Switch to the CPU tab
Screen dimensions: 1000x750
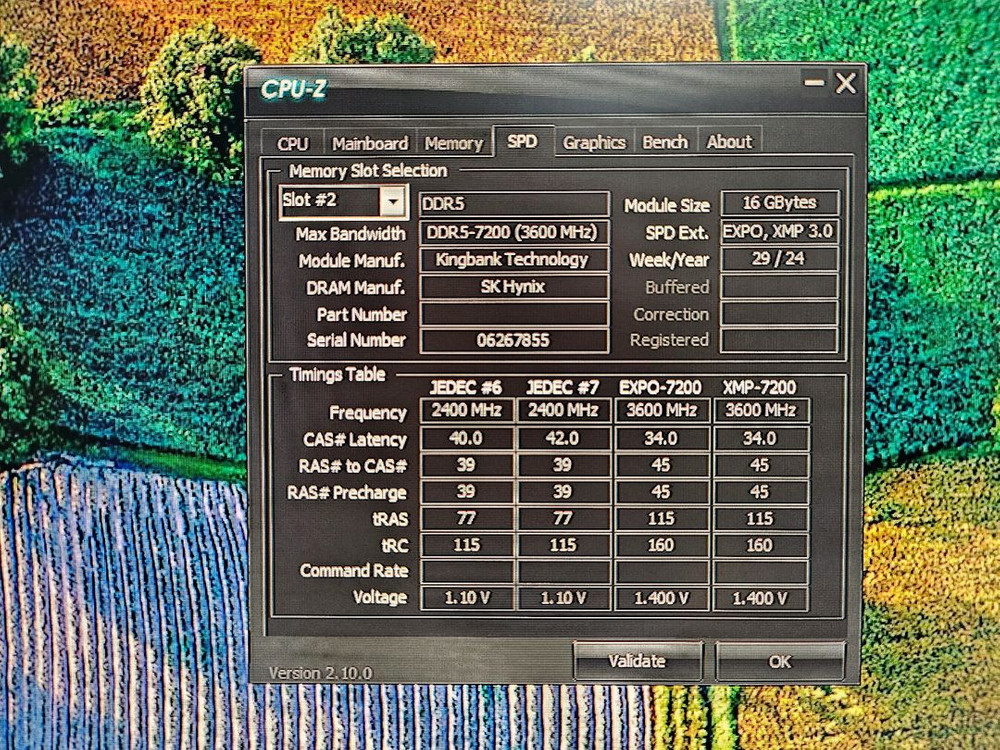tap(293, 143)
